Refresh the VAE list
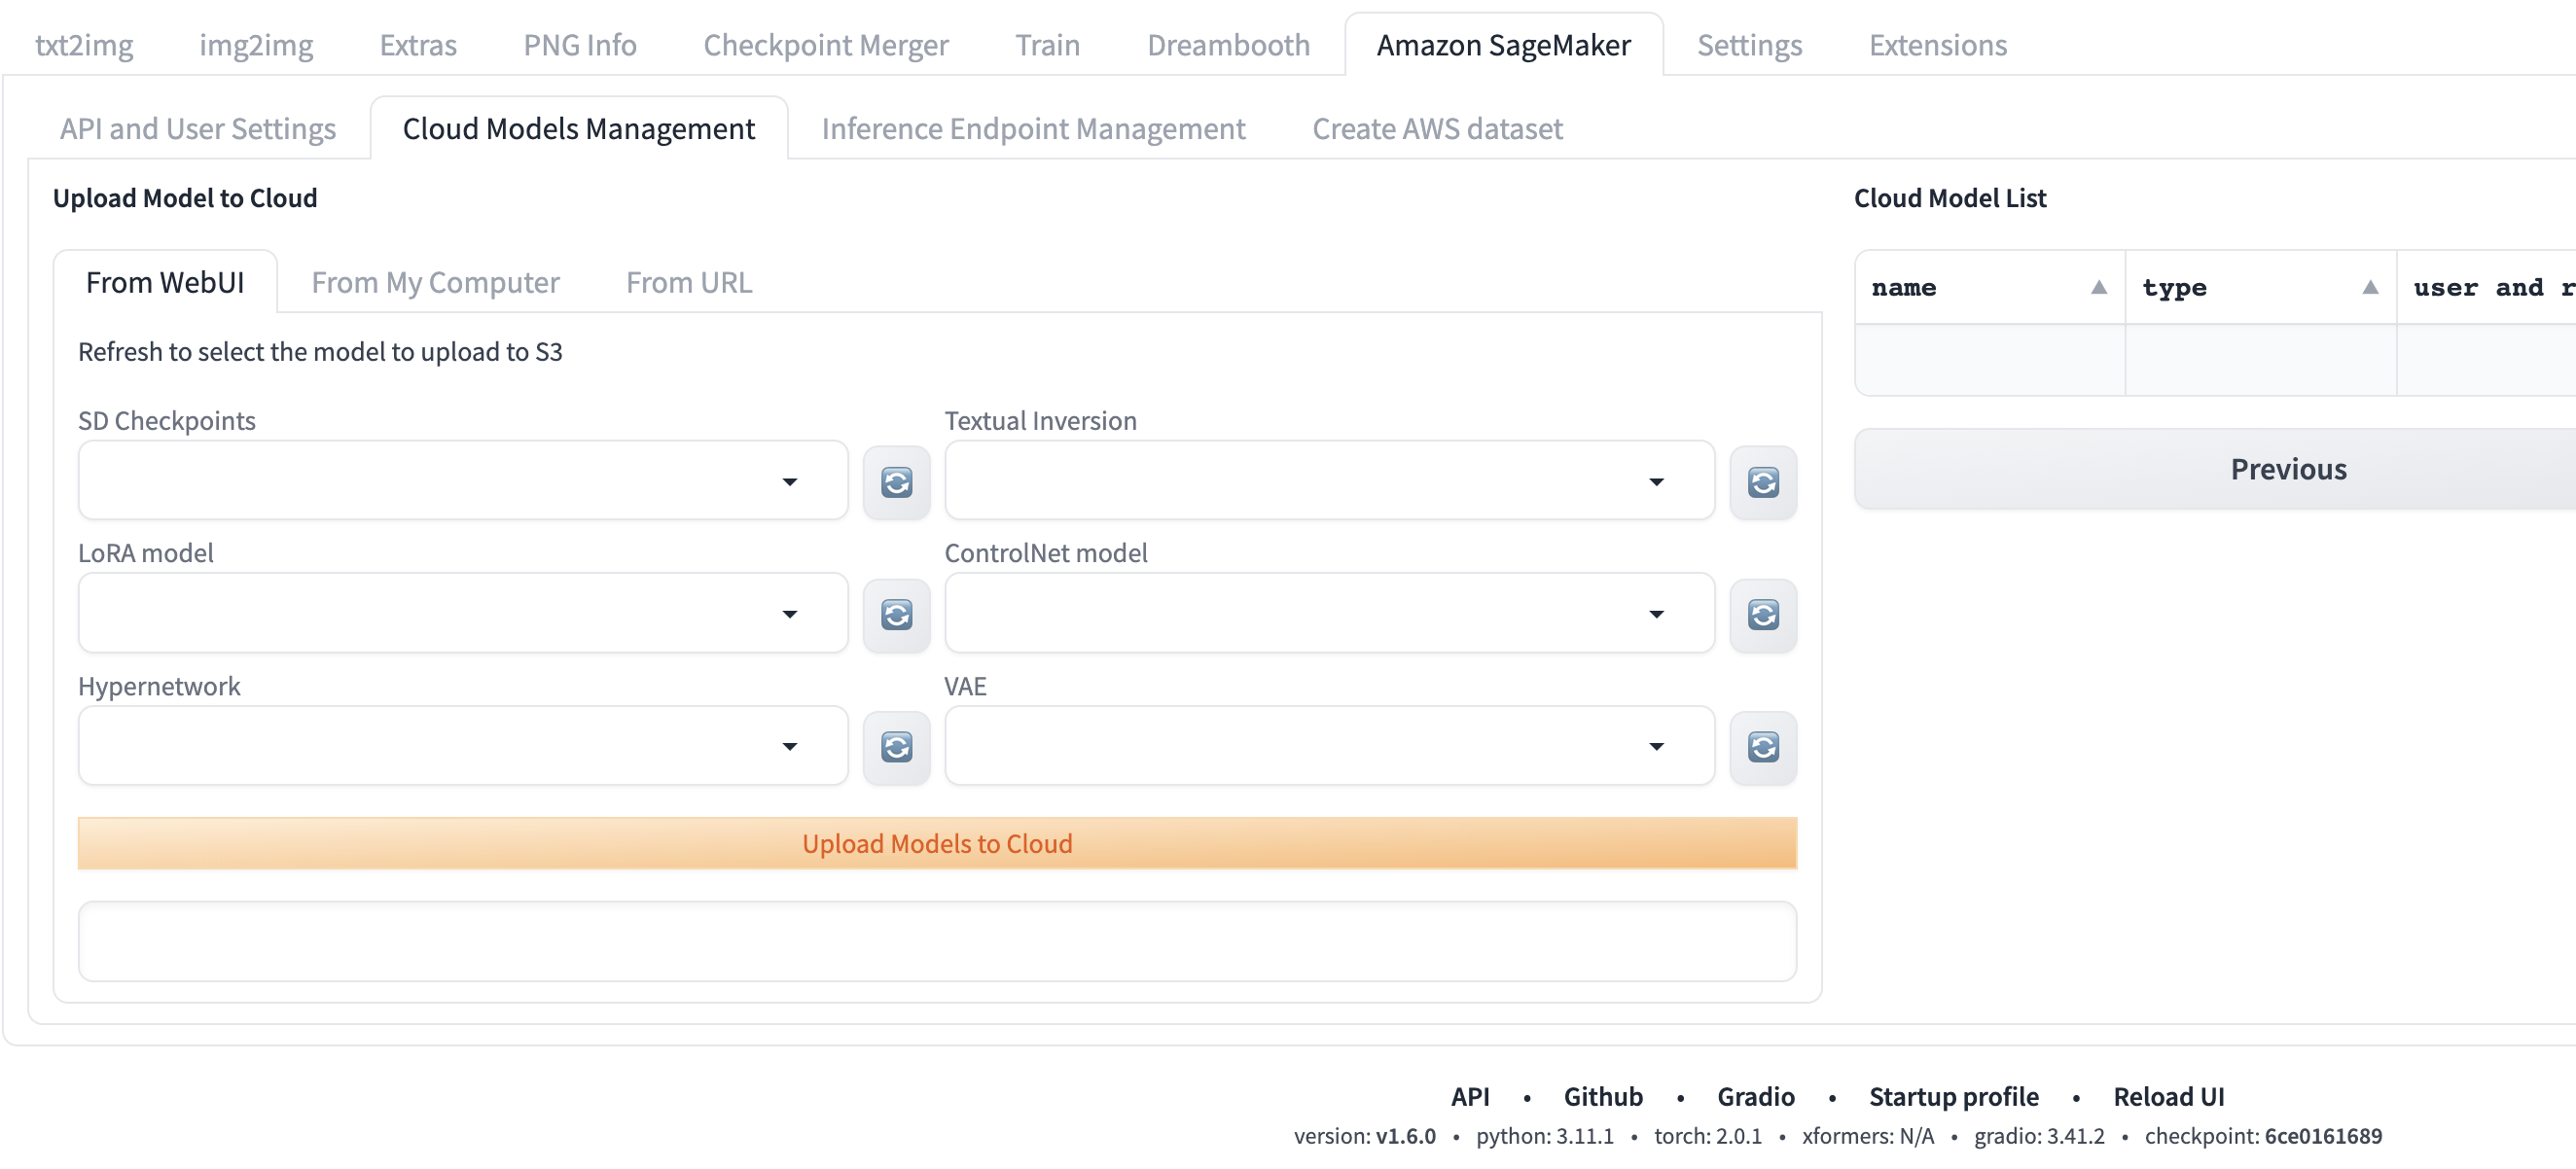2576x1169 pixels. [x=1762, y=747]
